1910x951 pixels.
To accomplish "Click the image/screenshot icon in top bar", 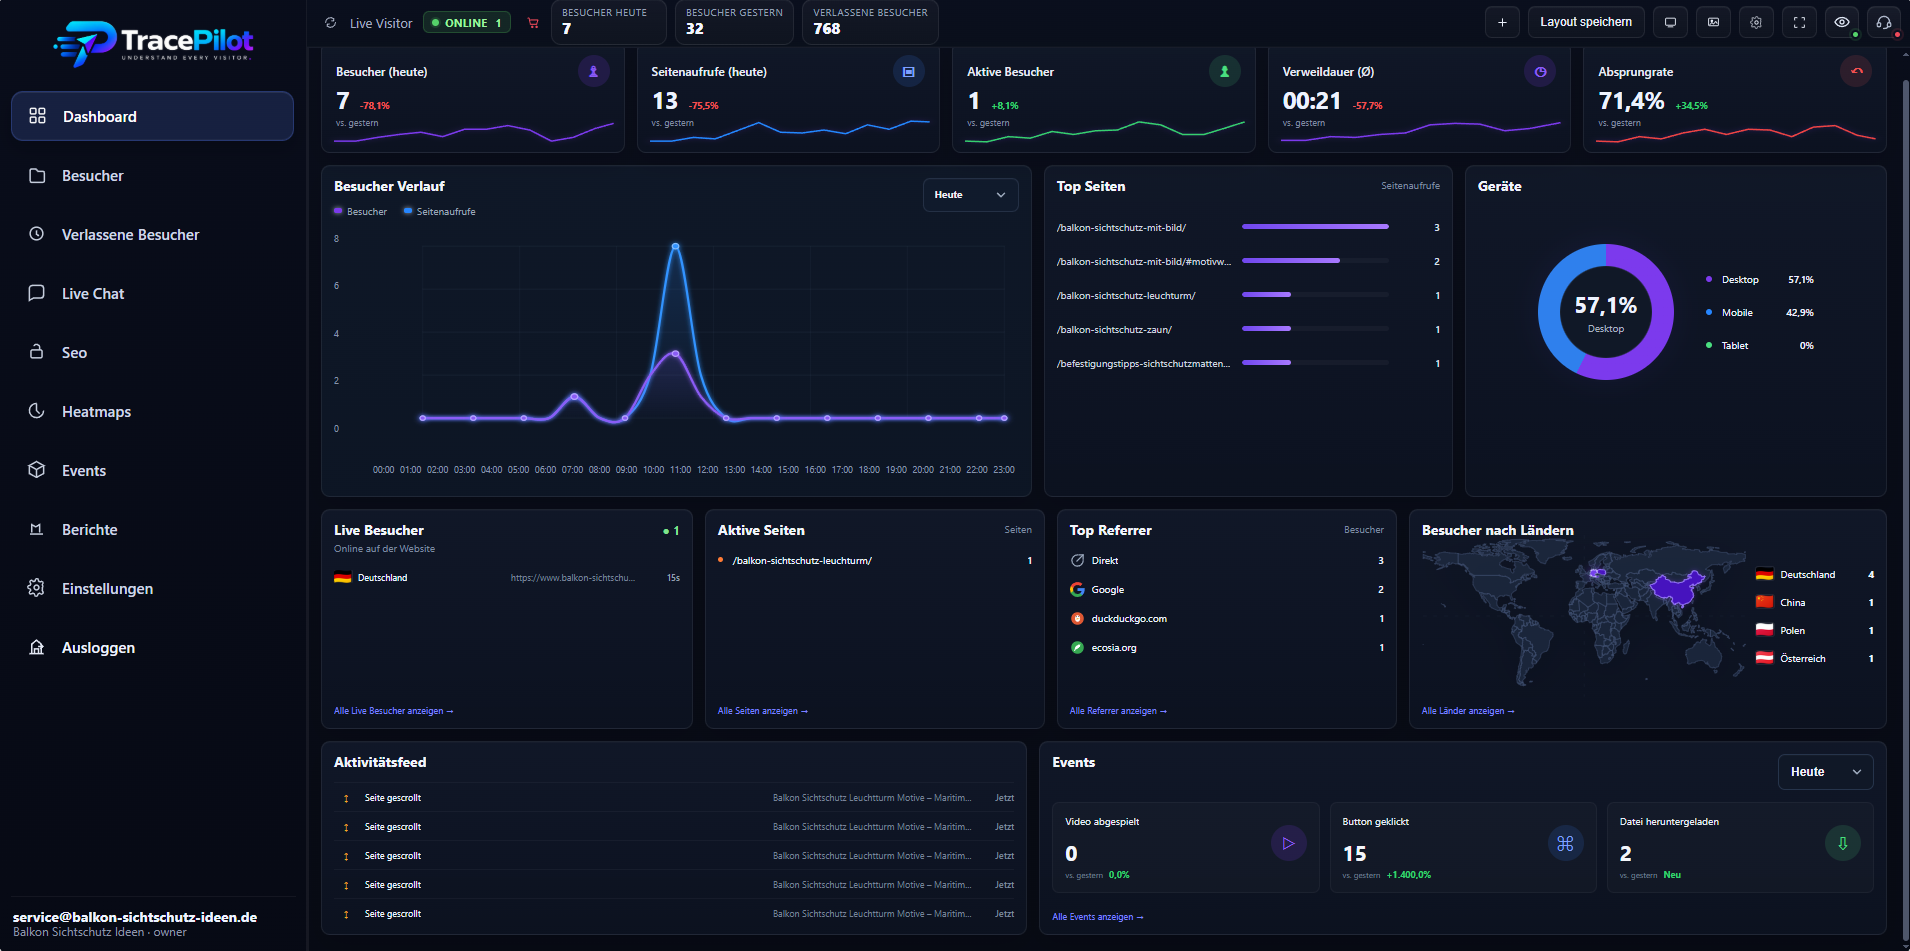I will (x=1713, y=22).
